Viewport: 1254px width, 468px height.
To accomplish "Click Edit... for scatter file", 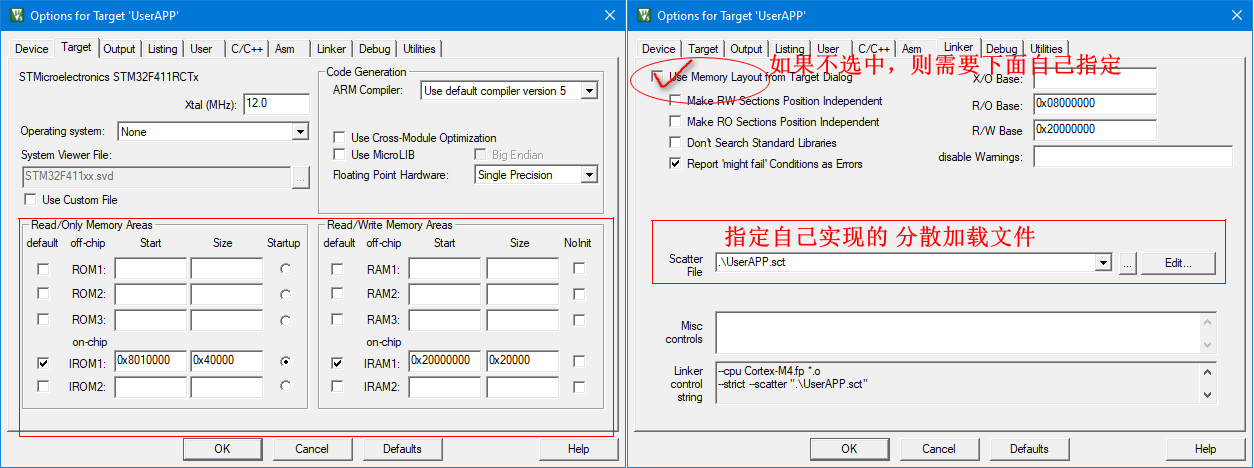I will click(1180, 263).
